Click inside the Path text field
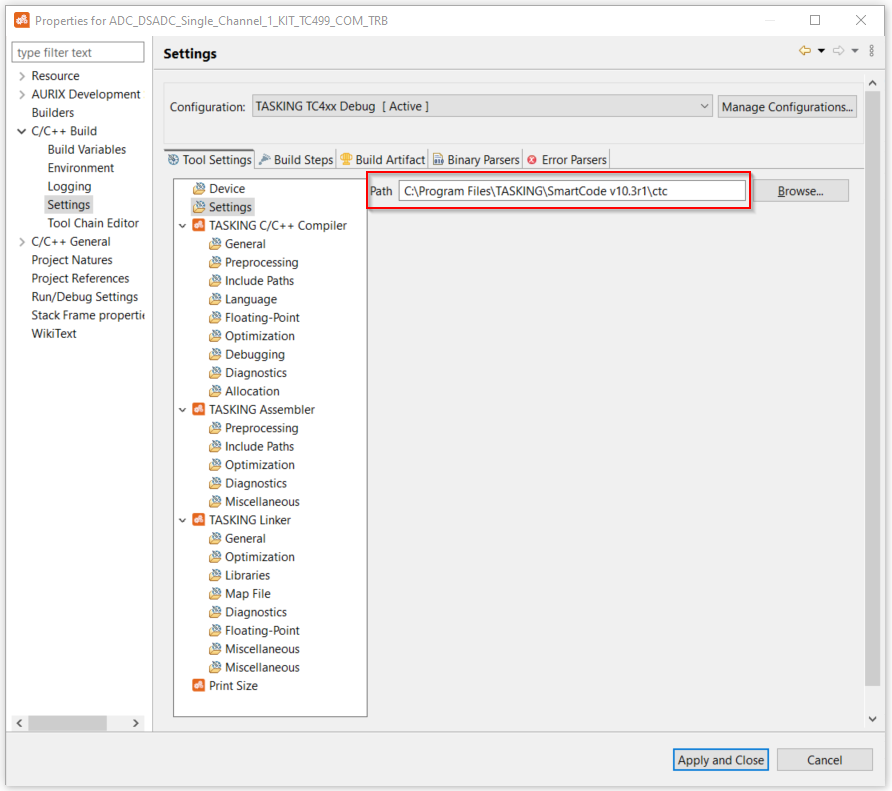 point(572,191)
